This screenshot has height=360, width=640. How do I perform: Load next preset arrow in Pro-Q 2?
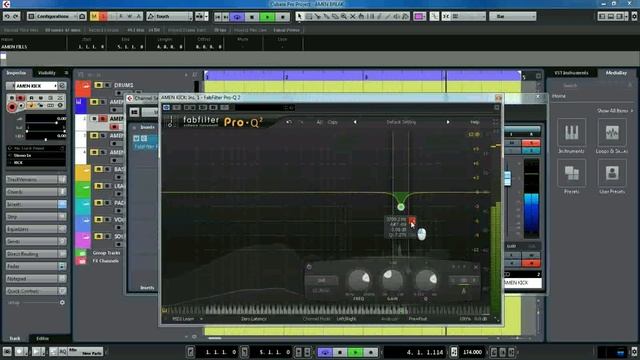coord(448,122)
